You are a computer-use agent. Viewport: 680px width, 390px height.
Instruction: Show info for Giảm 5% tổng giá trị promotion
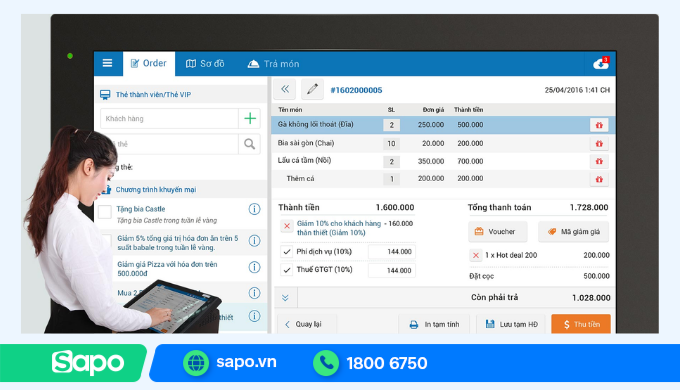tap(255, 240)
